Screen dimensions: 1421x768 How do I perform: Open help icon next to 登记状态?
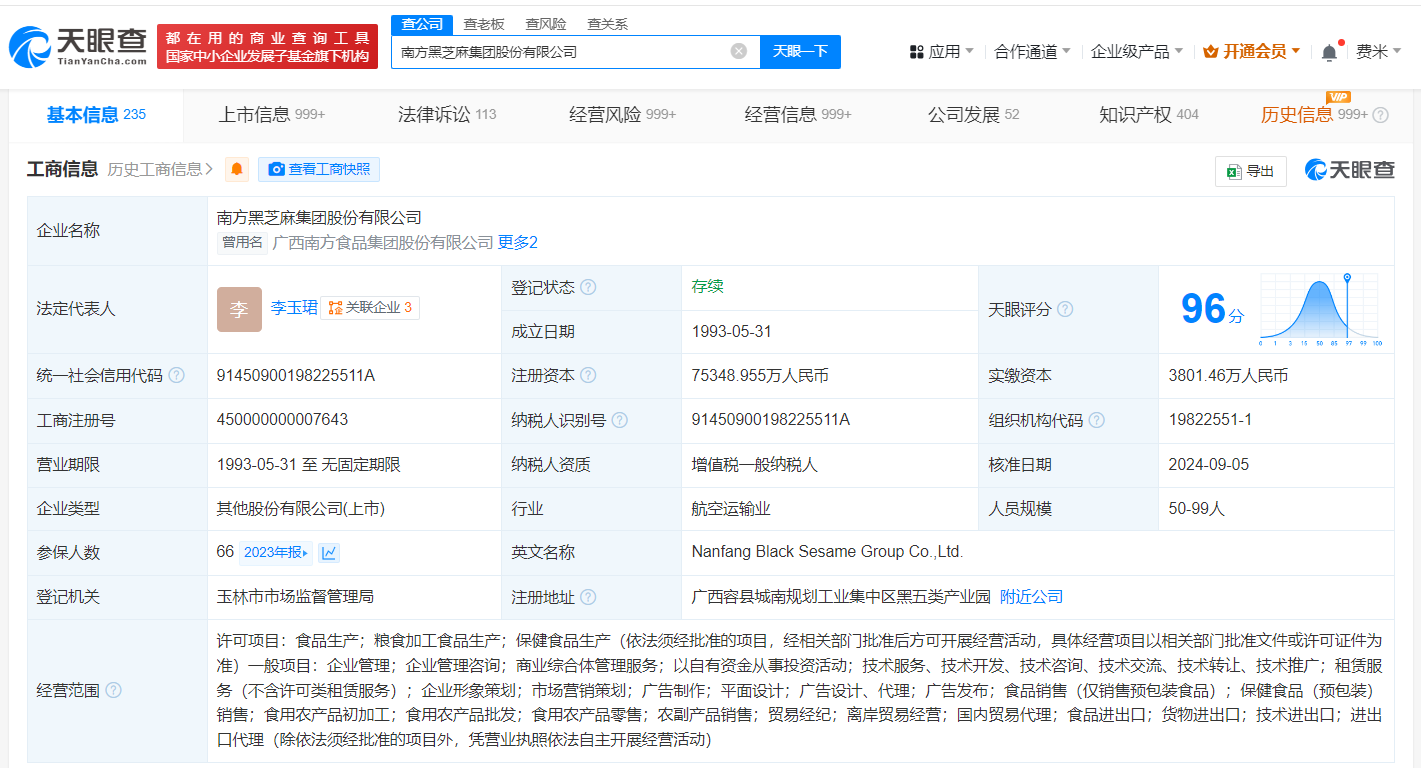(x=588, y=287)
